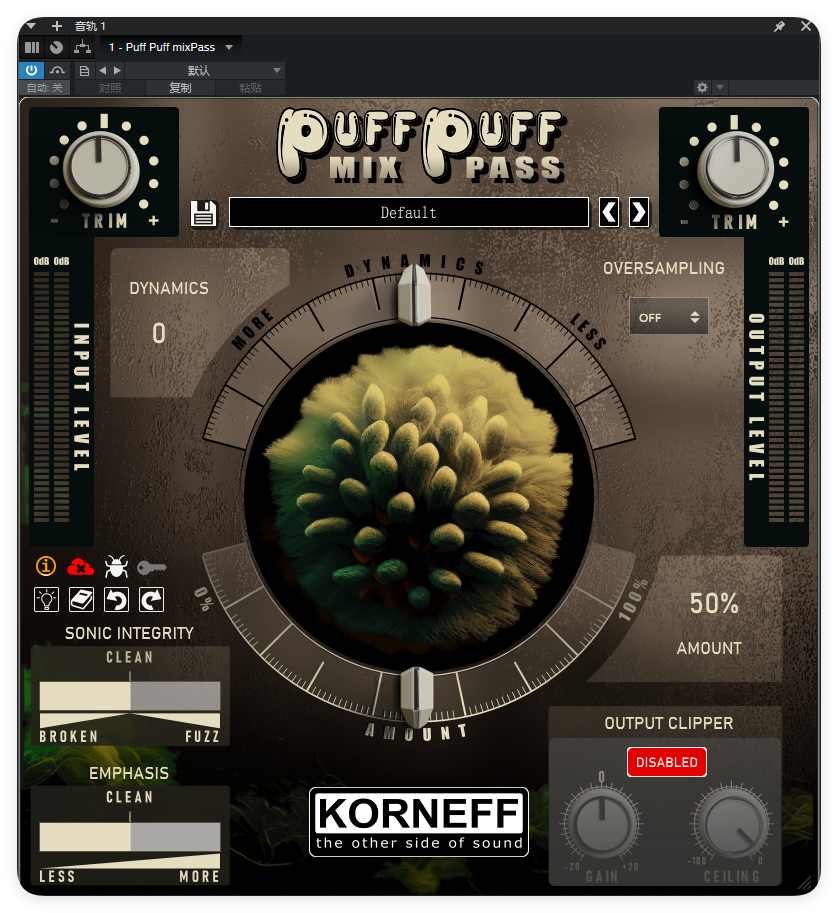This screenshot has width=838, height=913.
Task: Go to the next preset with right chevron
Action: tap(638, 213)
